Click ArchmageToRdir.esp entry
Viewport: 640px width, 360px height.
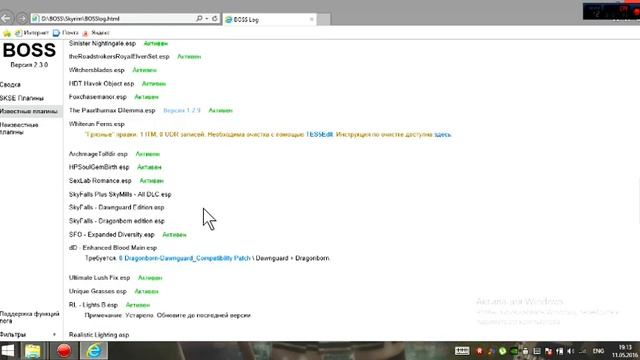click(x=98, y=154)
